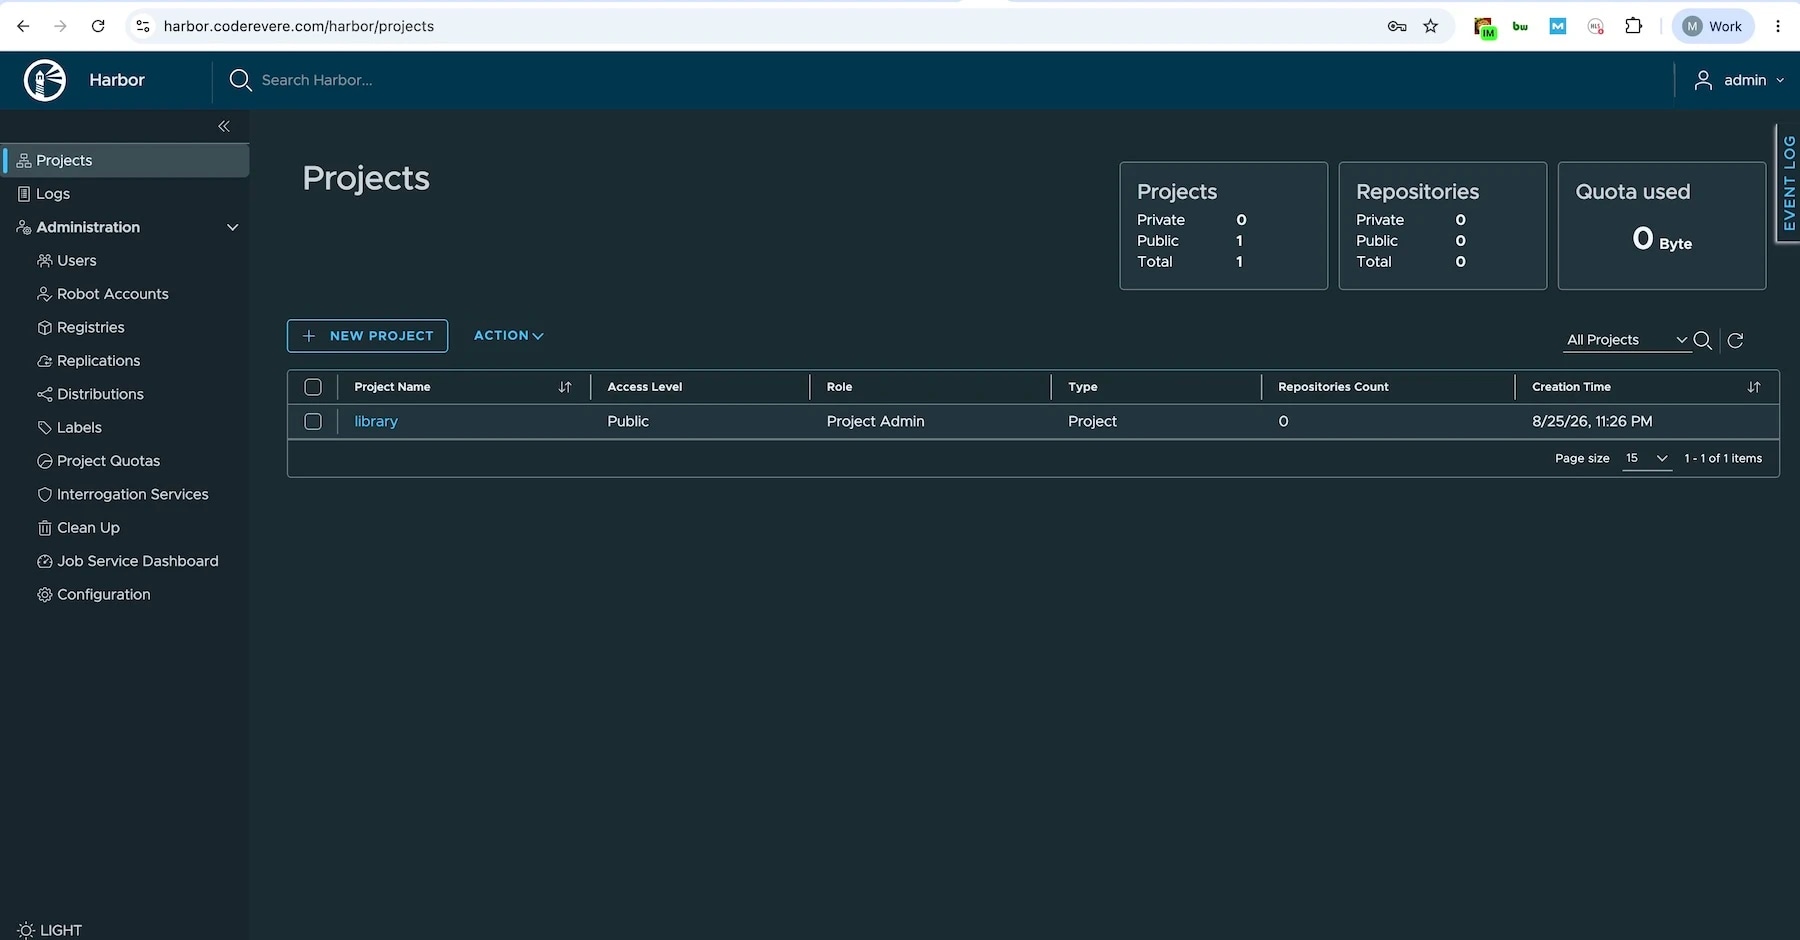Viewport: 1800px width, 940px height.
Task: Click the Distributions share icon
Action: 44,394
